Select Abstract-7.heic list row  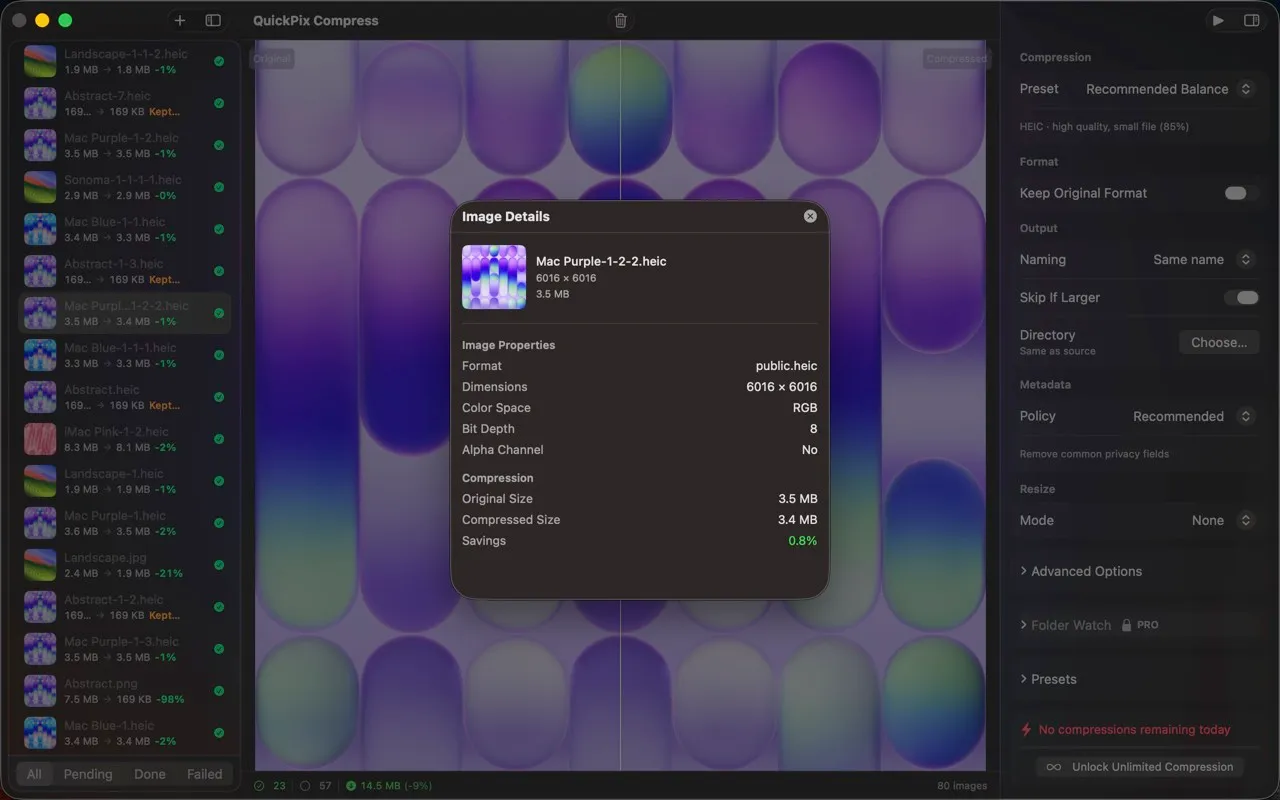point(125,103)
